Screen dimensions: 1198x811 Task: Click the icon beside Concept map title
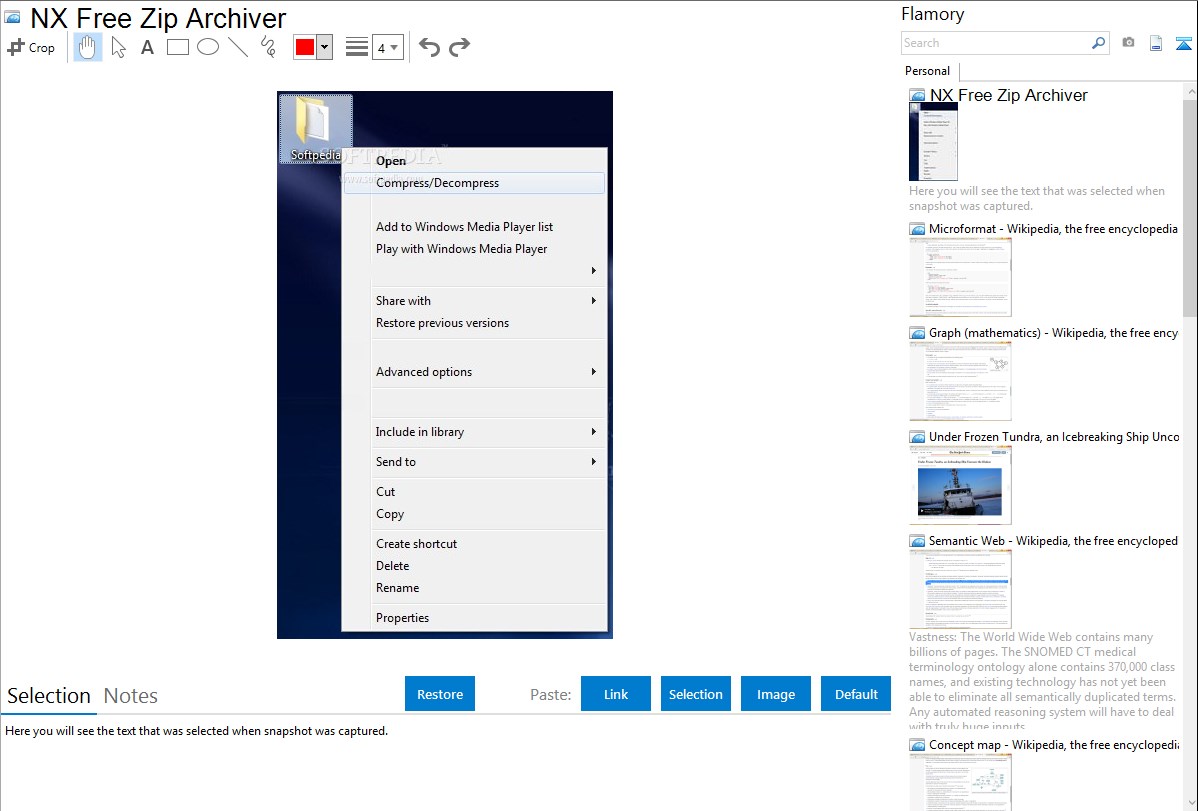point(917,745)
